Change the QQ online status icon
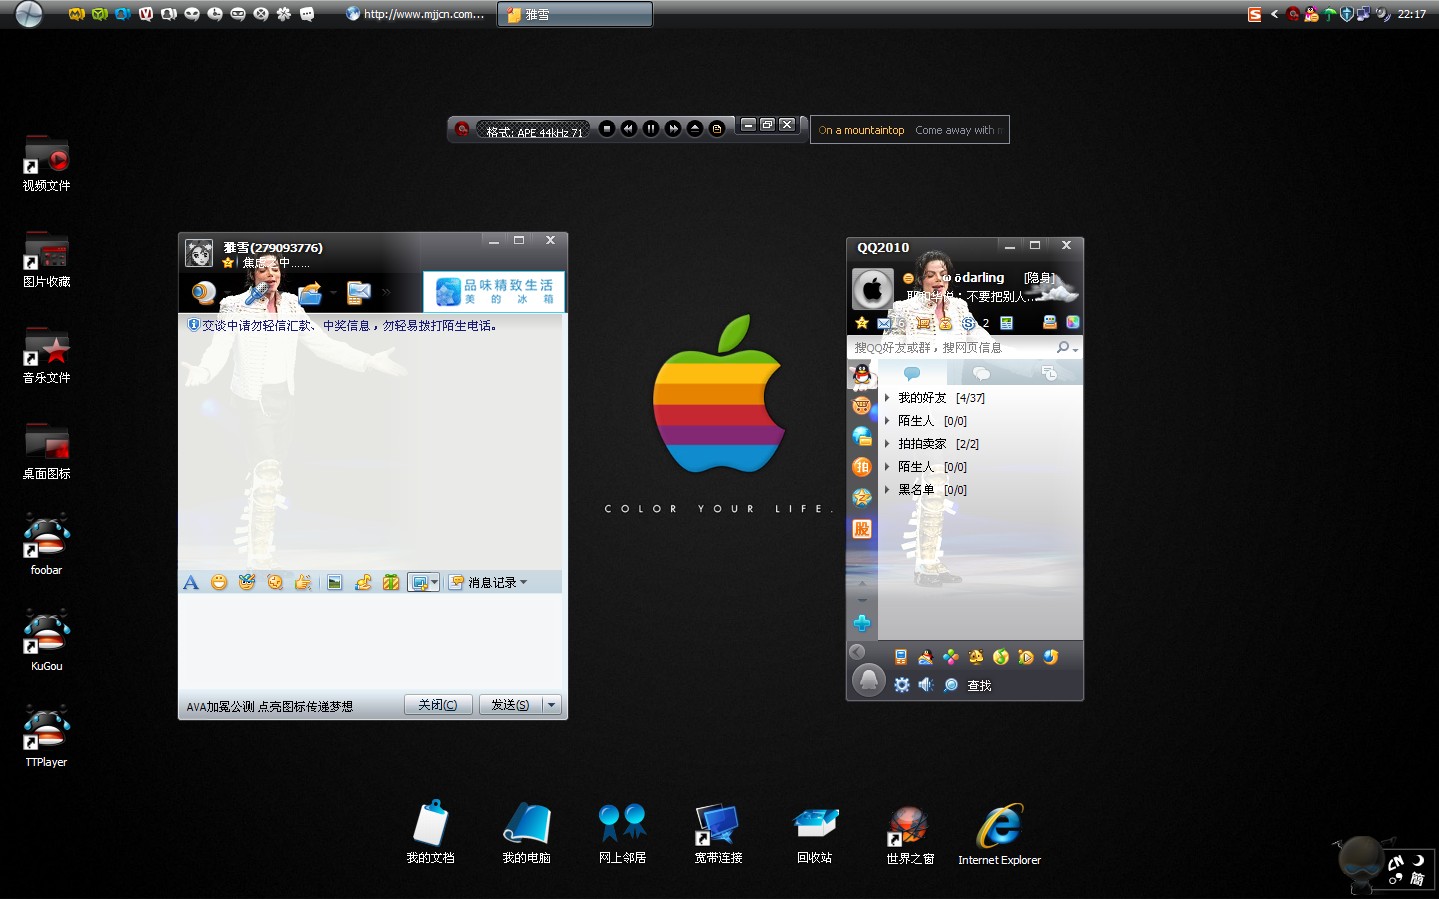 point(908,279)
